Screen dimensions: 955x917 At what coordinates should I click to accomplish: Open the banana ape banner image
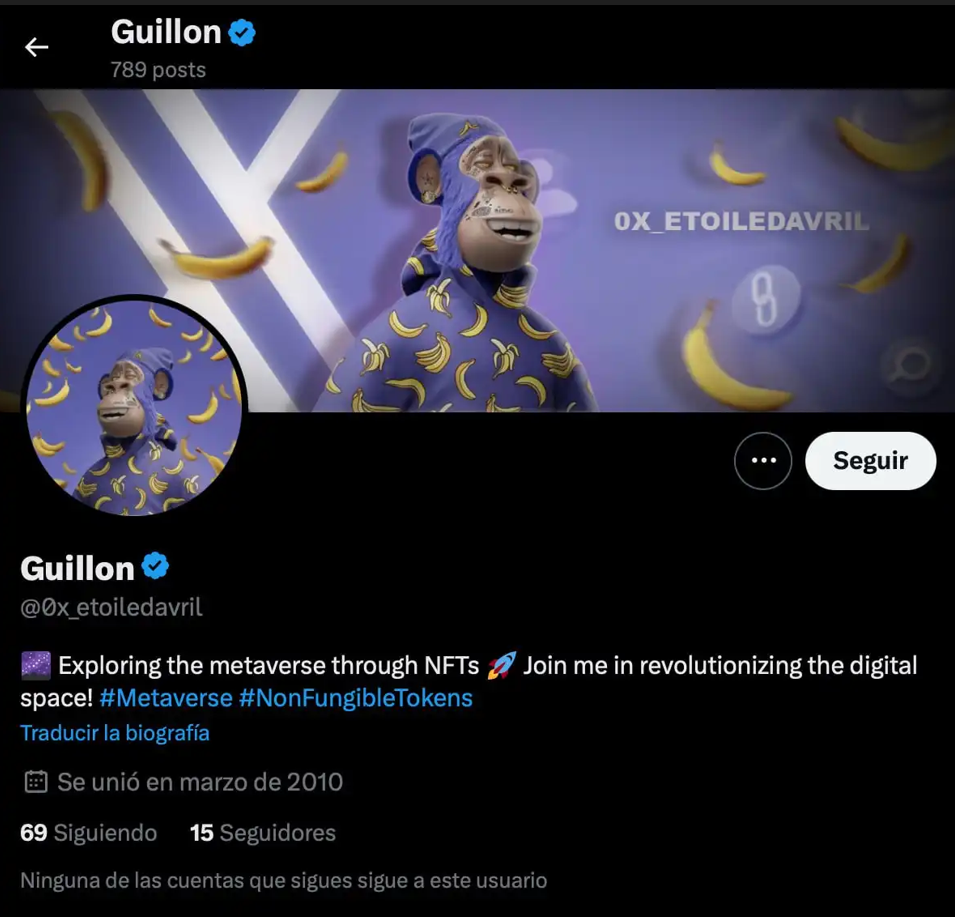[478, 250]
